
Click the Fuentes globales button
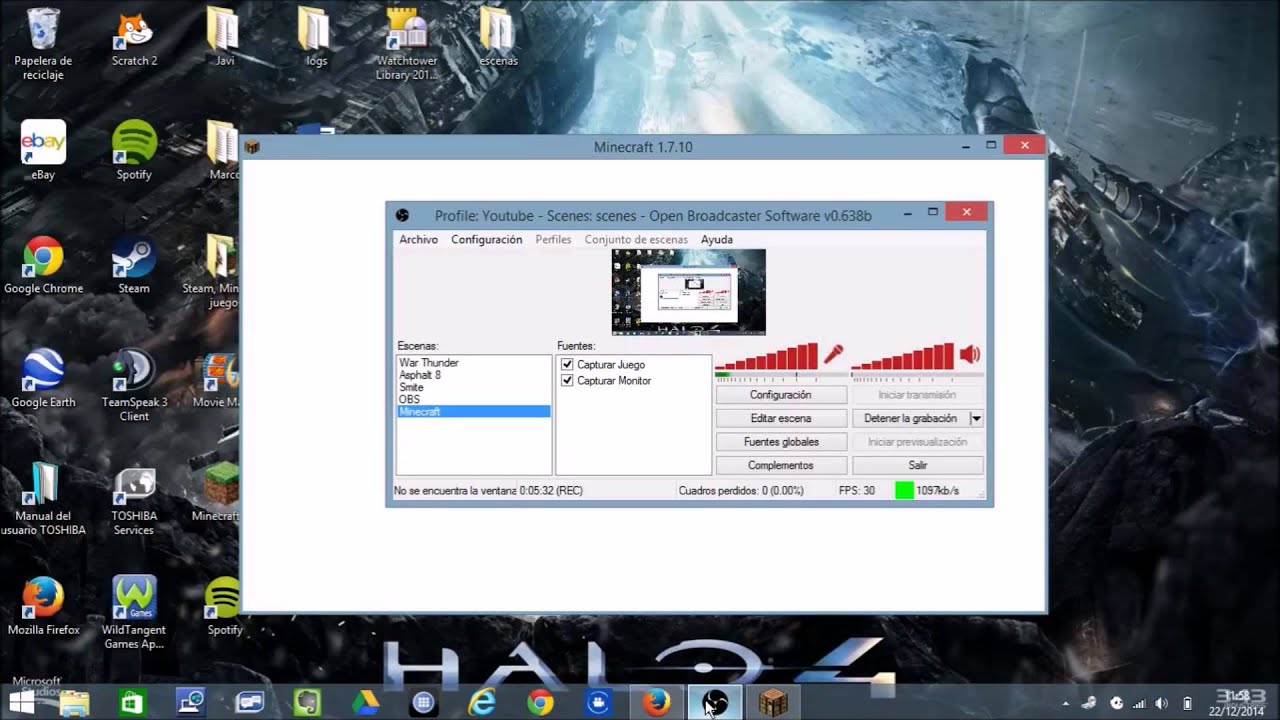point(781,442)
